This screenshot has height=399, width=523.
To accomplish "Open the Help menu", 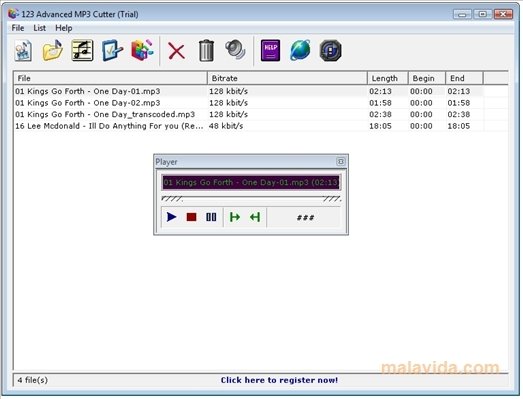I will [64, 28].
